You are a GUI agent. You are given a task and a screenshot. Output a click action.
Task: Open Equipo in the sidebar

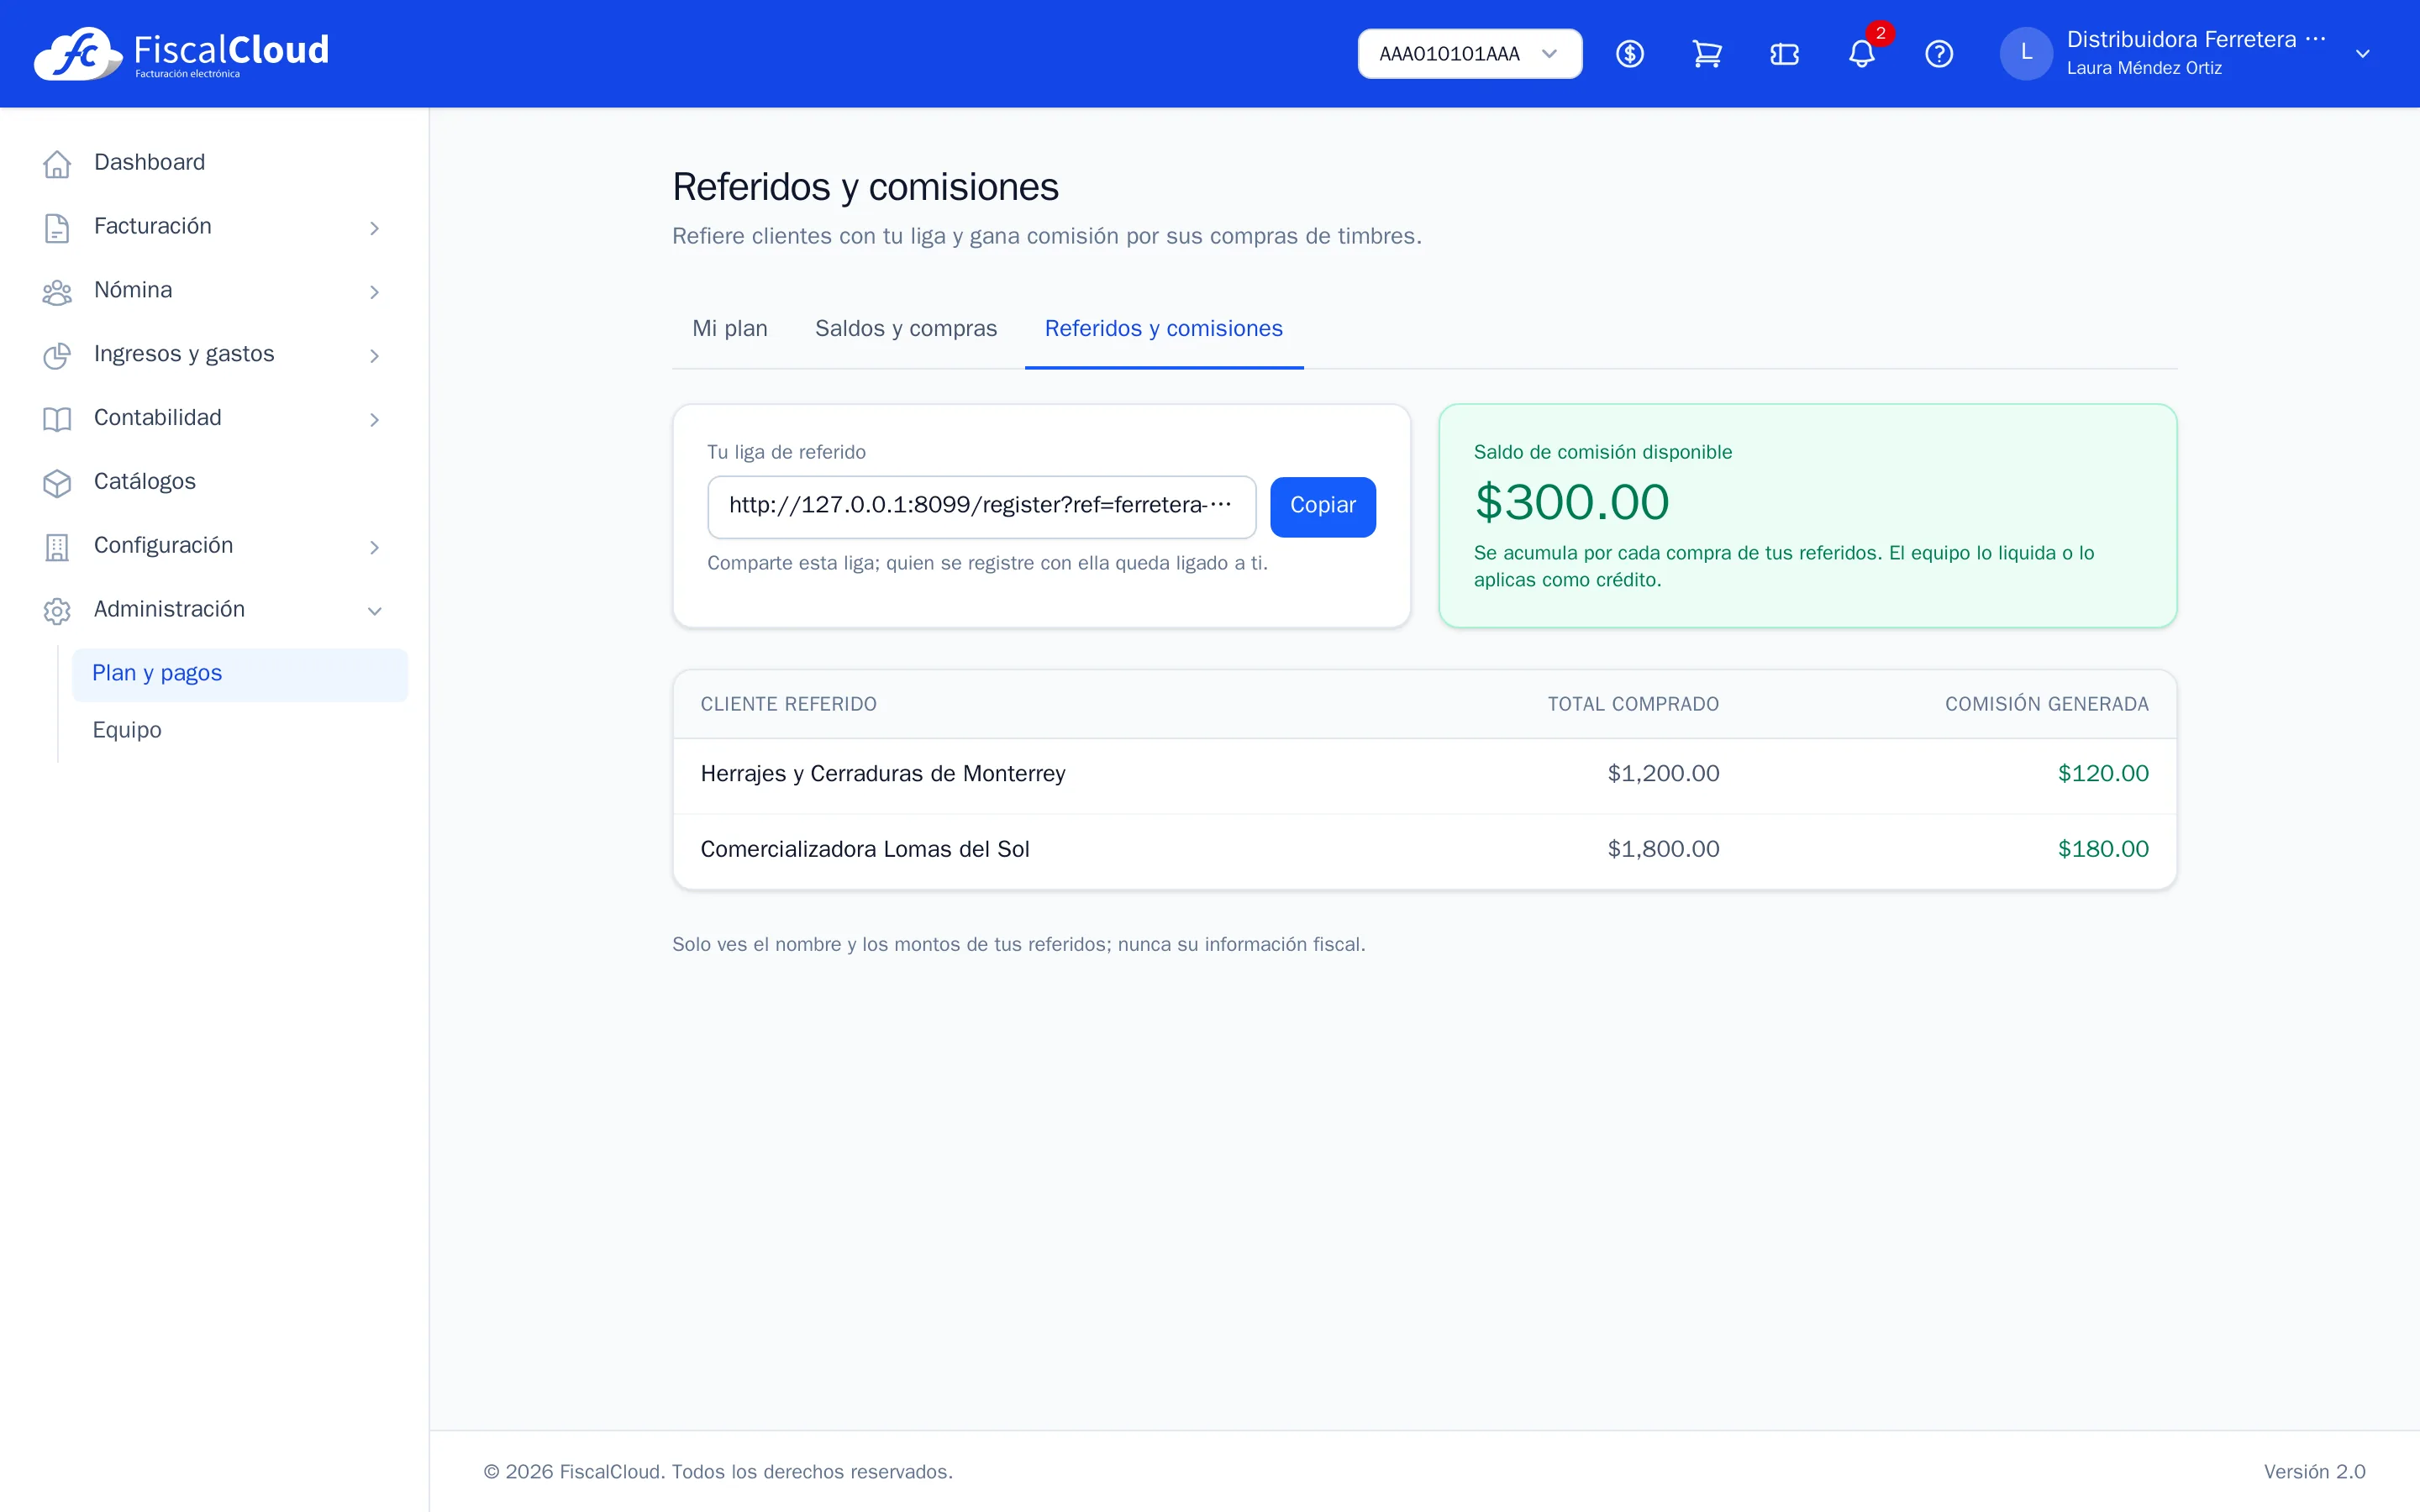pos(240,730)
